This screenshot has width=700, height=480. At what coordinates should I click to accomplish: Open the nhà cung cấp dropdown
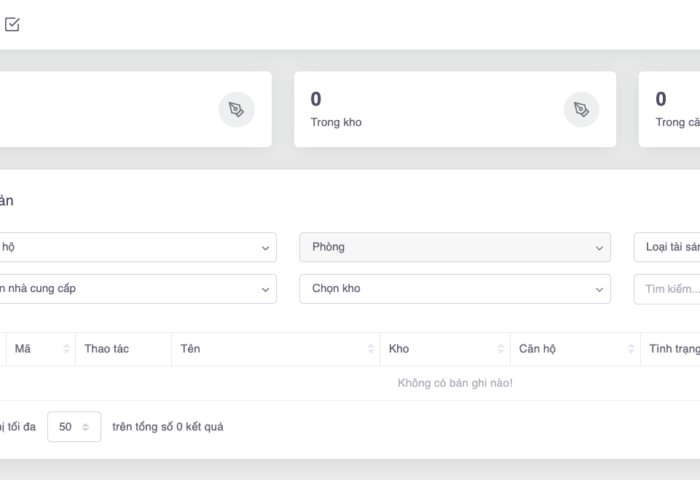point(136,289)
